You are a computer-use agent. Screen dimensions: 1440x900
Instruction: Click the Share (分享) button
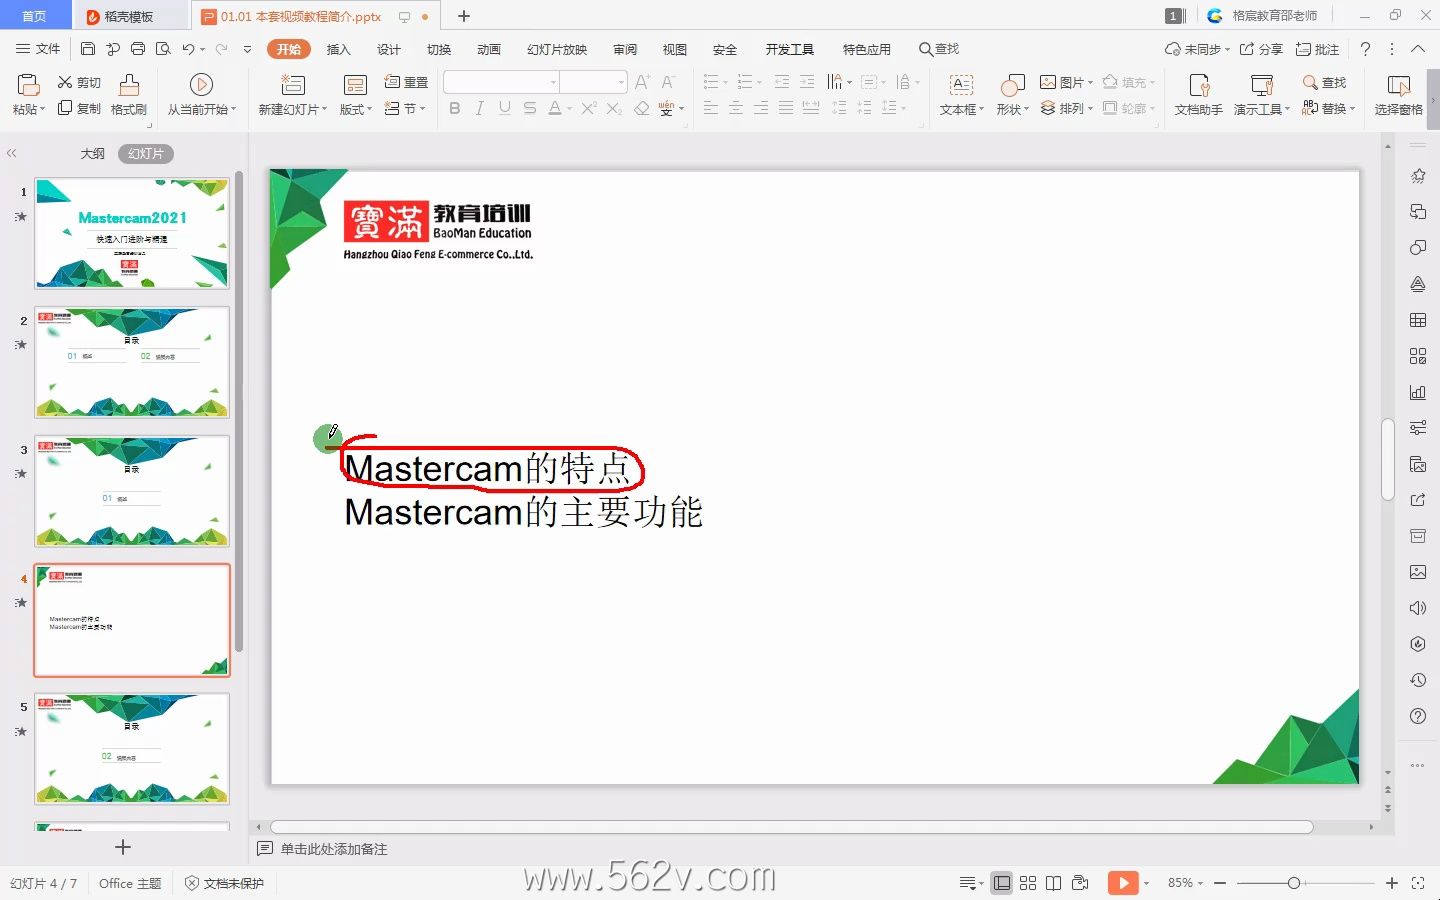(1261, 49)
